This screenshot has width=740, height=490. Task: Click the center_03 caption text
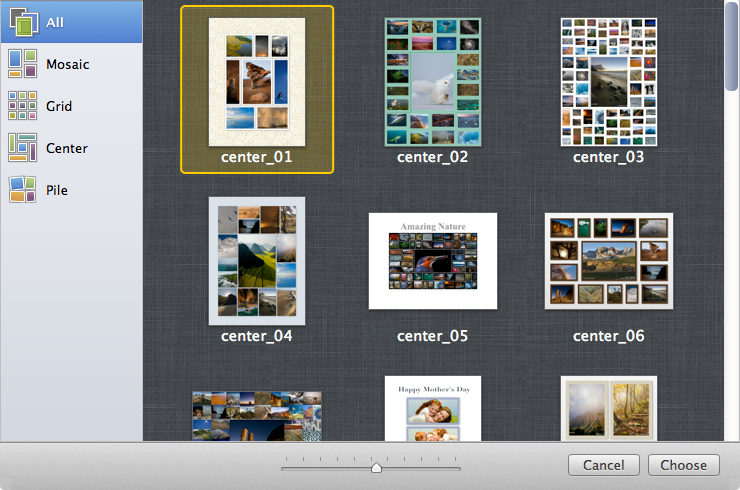(x=609, y=157)
